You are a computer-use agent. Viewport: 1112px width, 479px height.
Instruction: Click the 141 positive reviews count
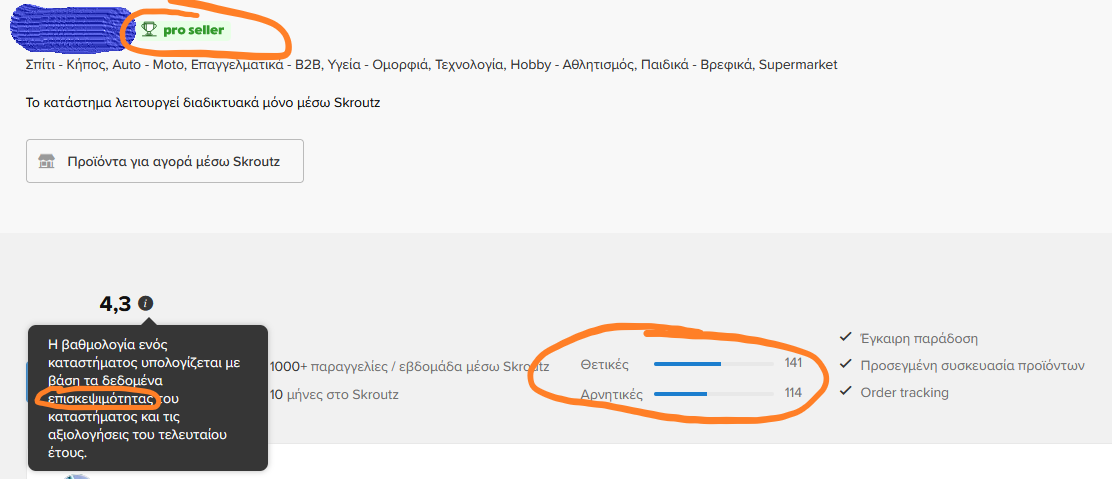coord(793,363)
